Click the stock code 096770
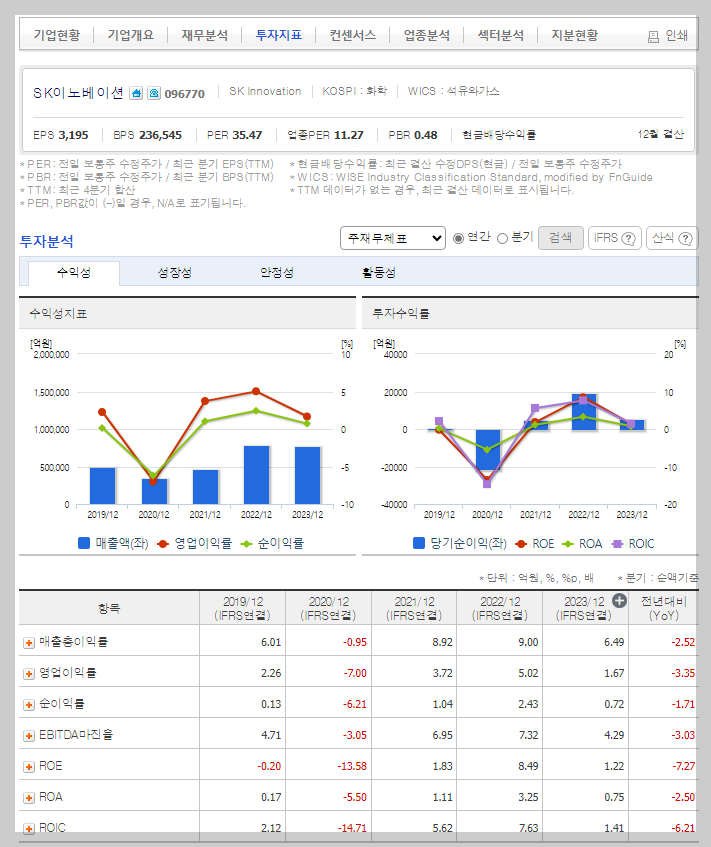Image resolution: width=711 pixels, height=847 pixels. tap(185, 94)
